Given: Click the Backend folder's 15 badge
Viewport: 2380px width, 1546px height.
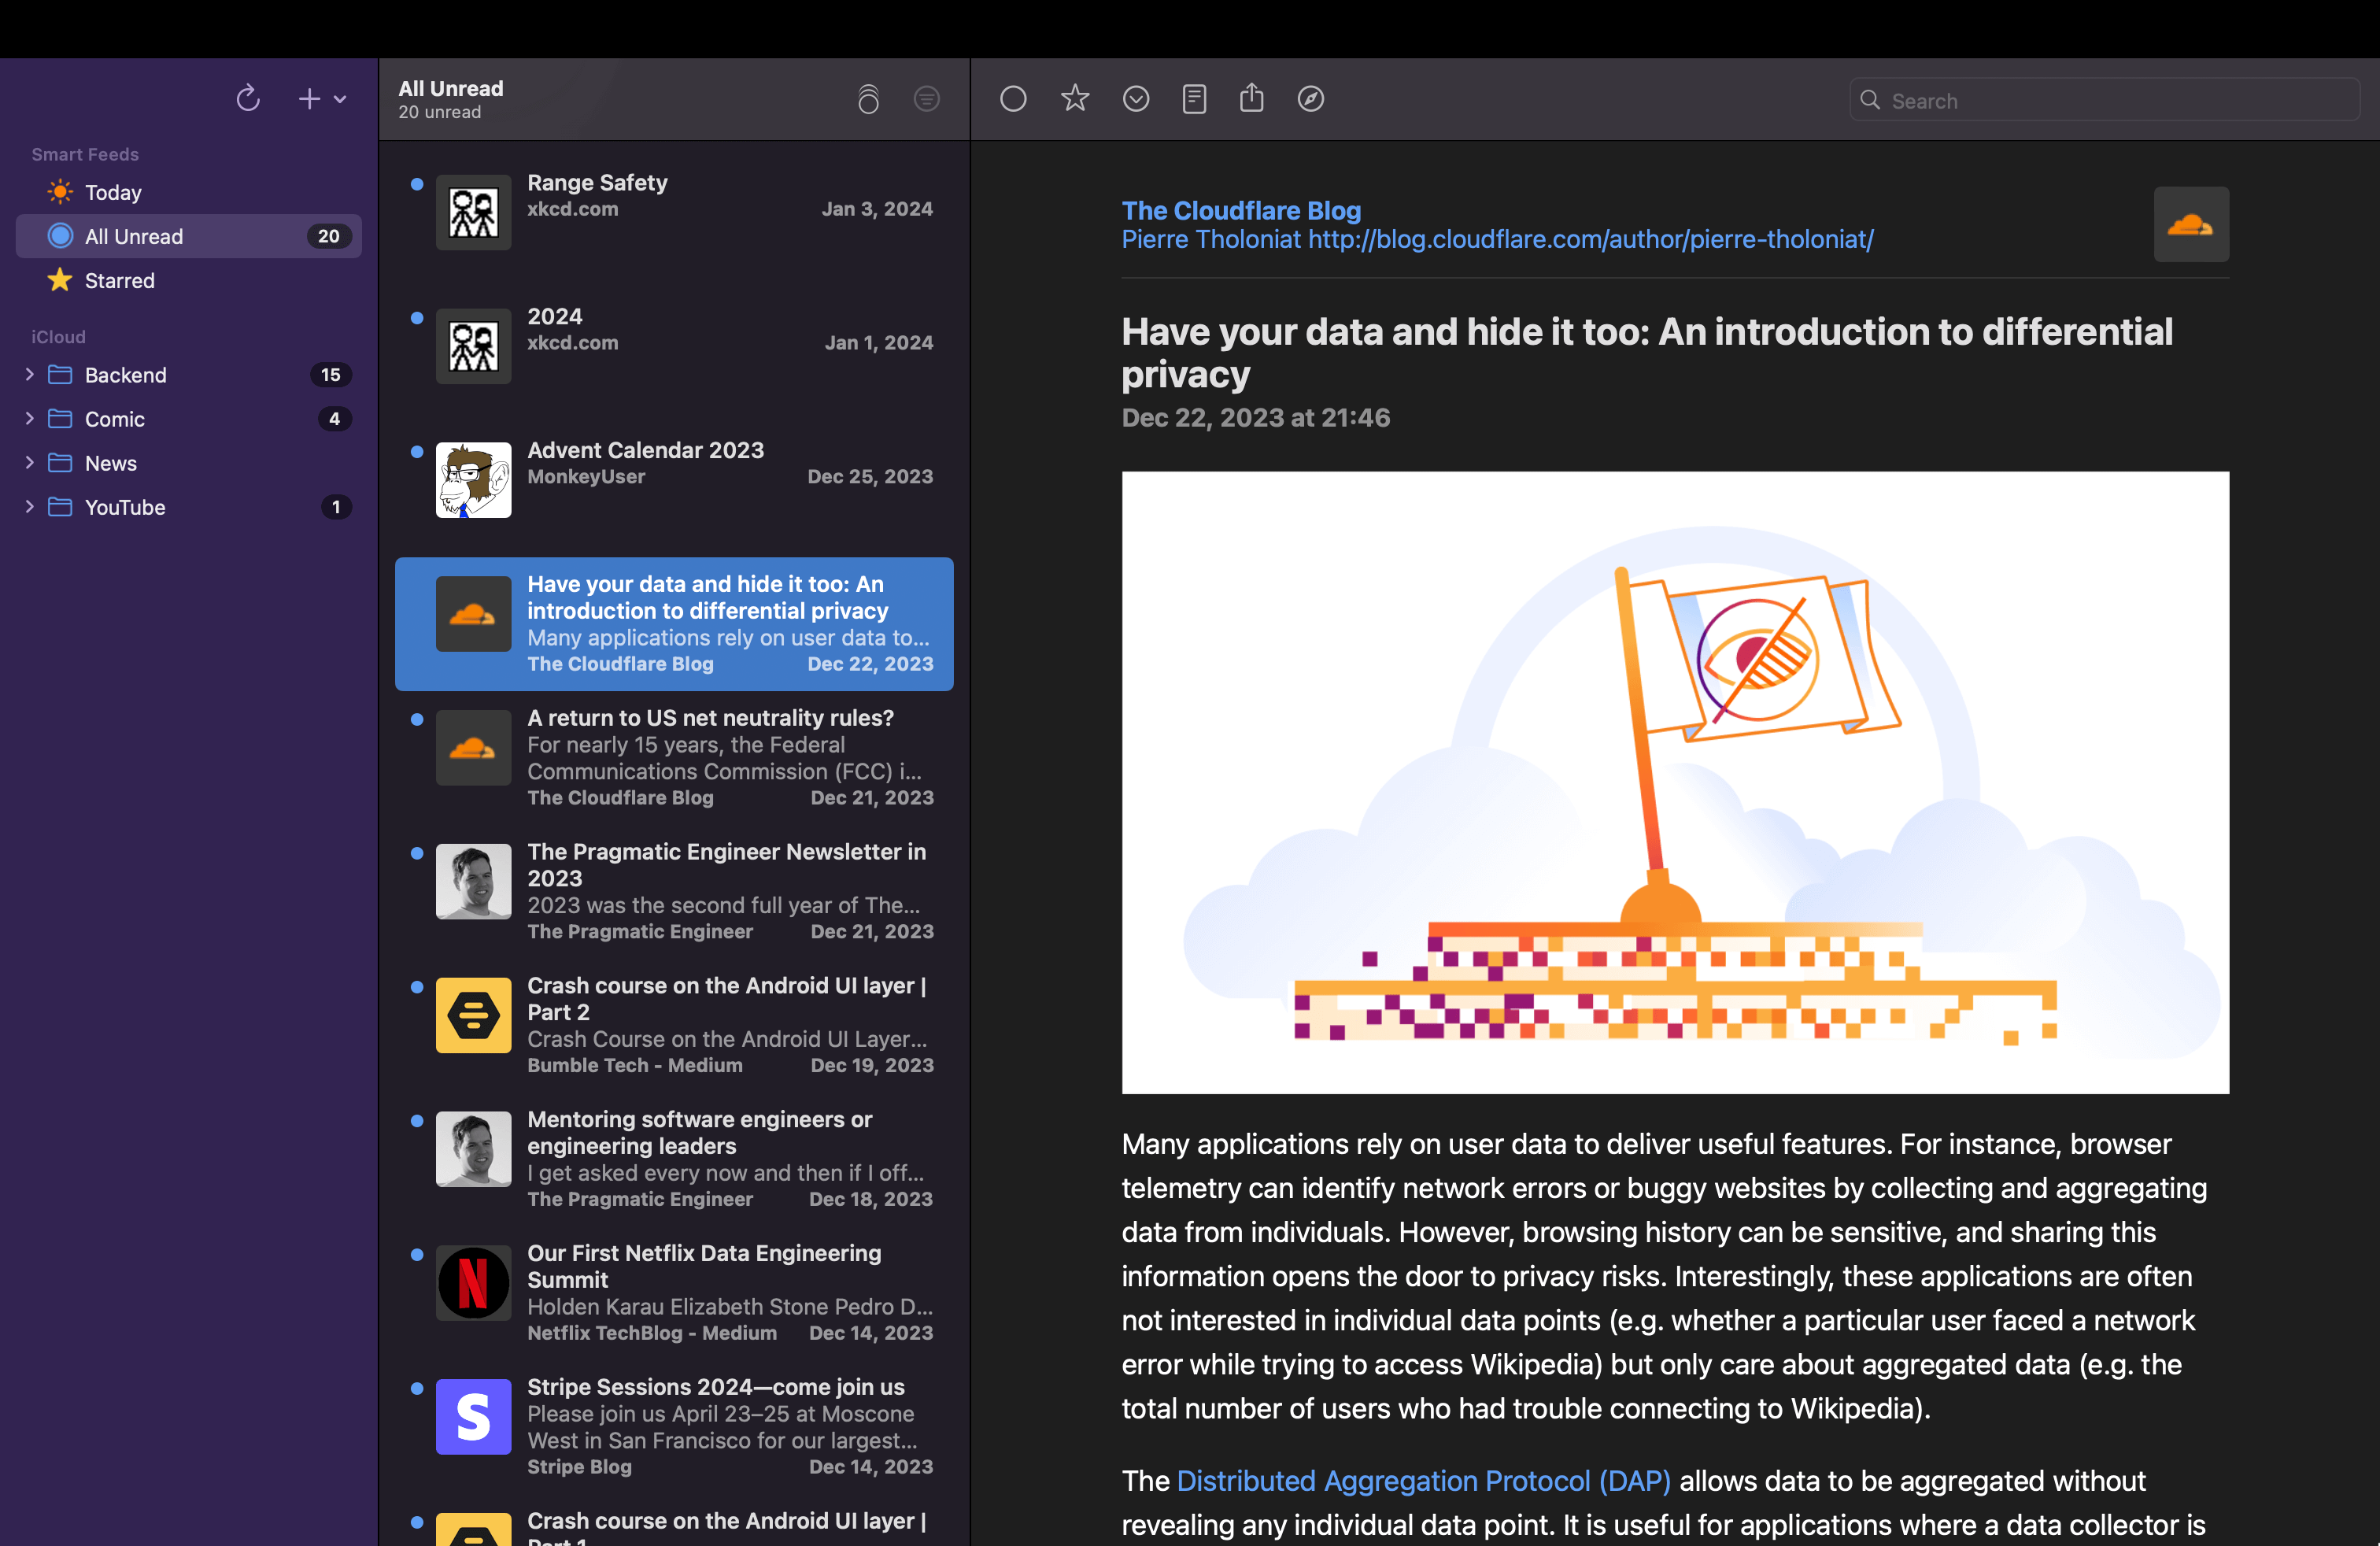Looking at the screenshot, I should 331,374.
